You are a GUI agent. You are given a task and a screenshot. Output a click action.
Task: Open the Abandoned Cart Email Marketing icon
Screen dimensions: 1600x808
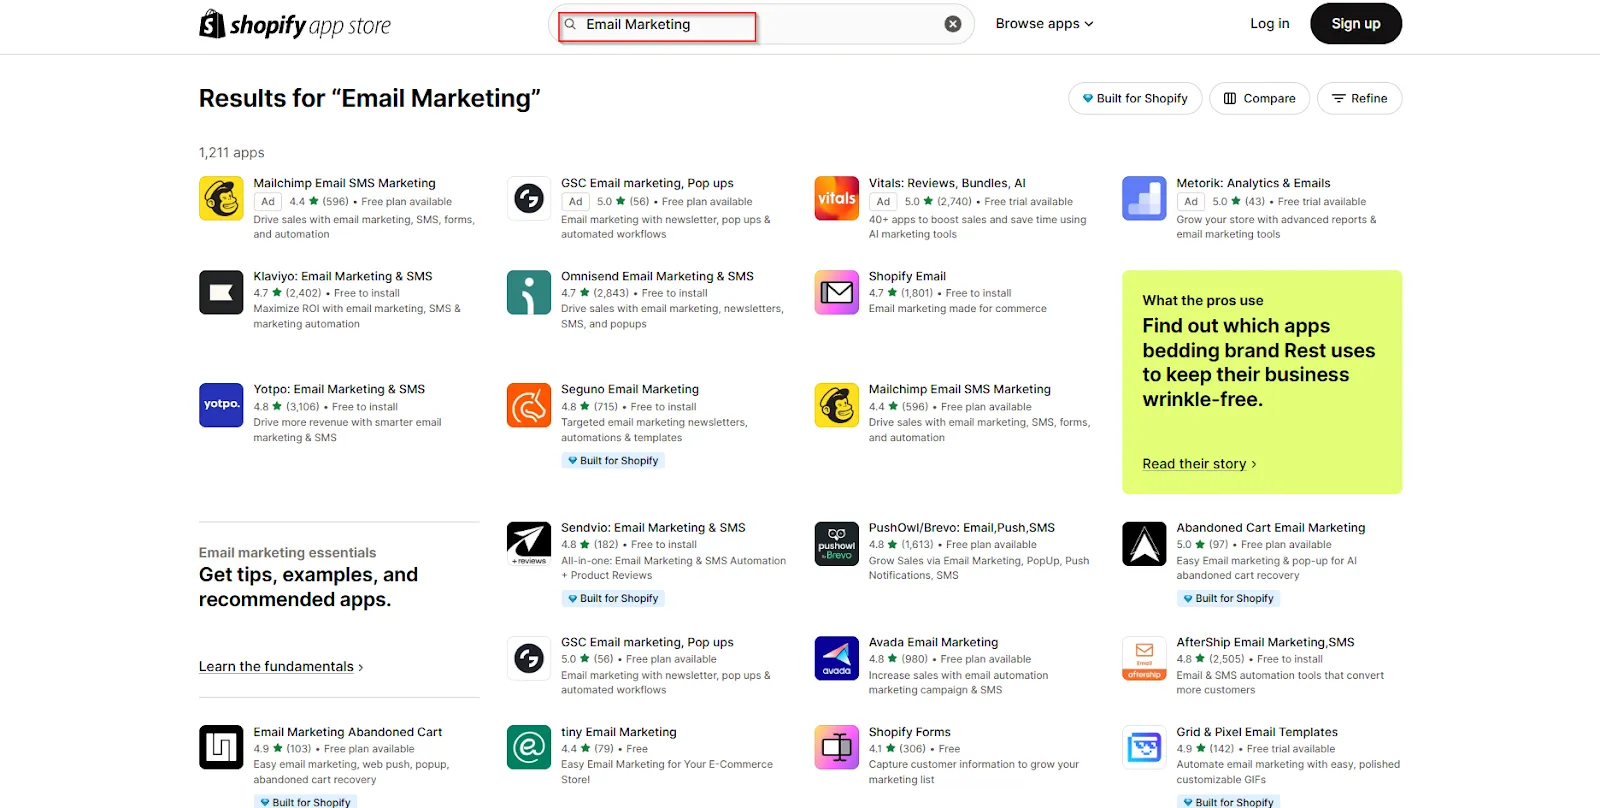1144,543
